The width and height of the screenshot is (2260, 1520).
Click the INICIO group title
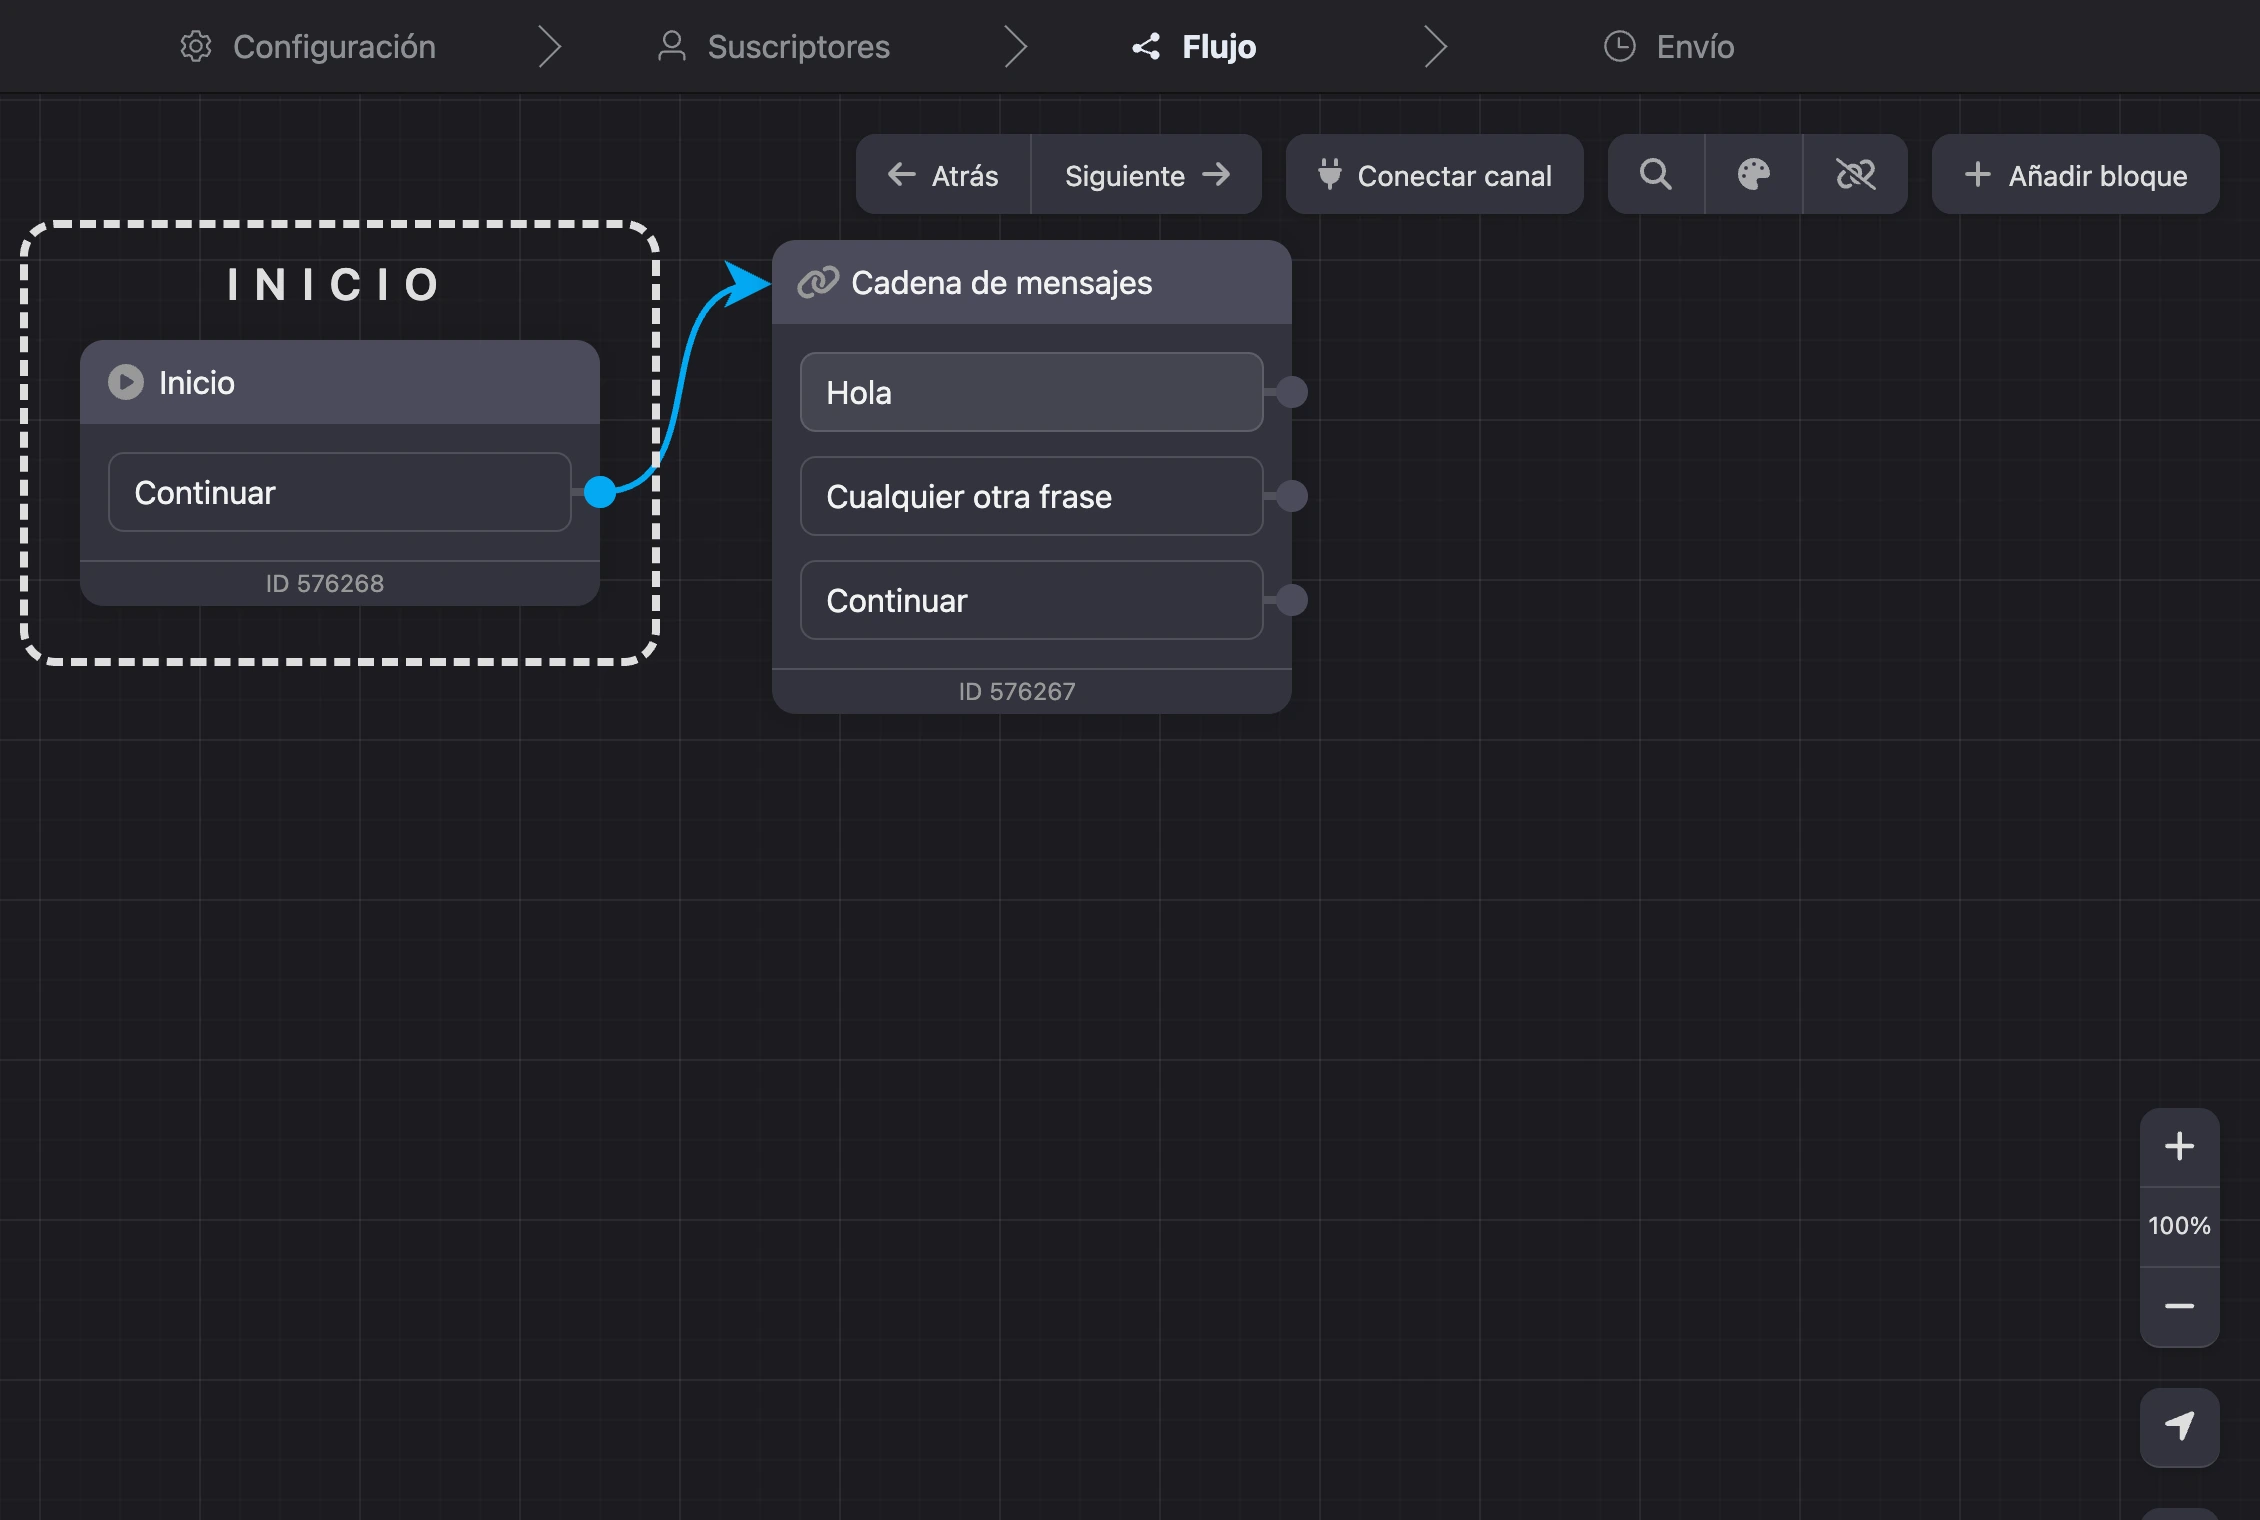[x=334, y=285]
